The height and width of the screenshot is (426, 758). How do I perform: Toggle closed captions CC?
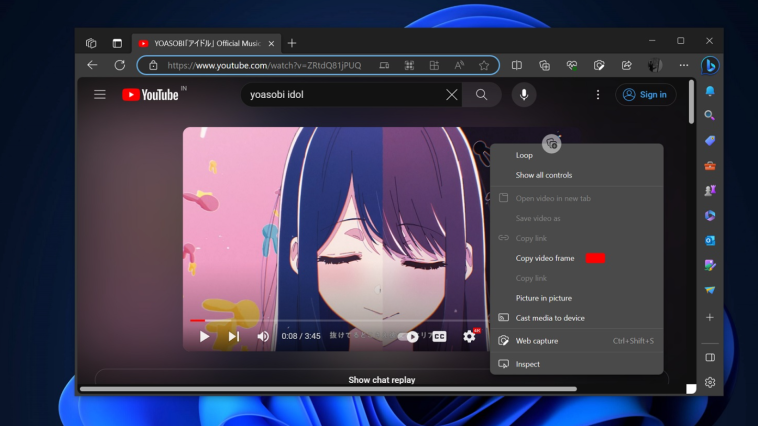click(x=439, y=336)
